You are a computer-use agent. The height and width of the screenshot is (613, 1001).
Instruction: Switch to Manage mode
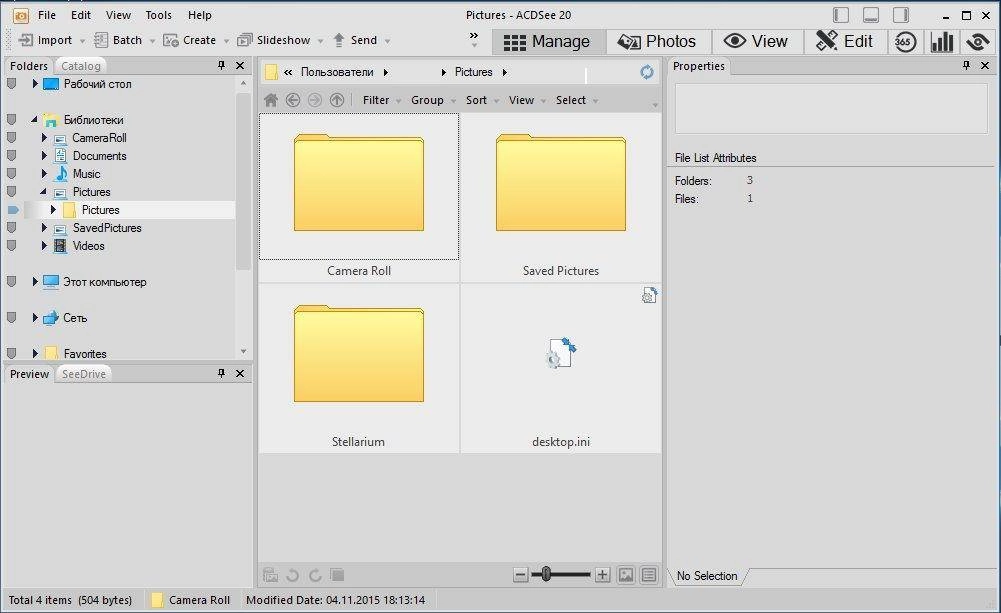[548, 42]
